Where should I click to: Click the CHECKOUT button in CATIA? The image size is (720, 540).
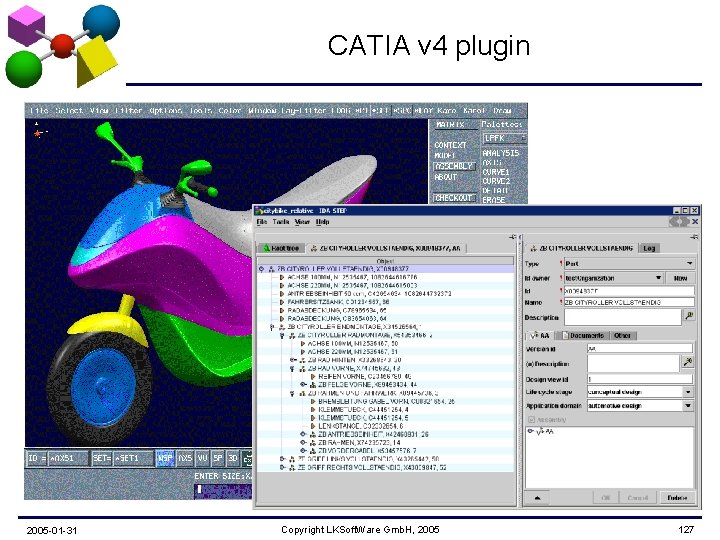tap(453, 198)
